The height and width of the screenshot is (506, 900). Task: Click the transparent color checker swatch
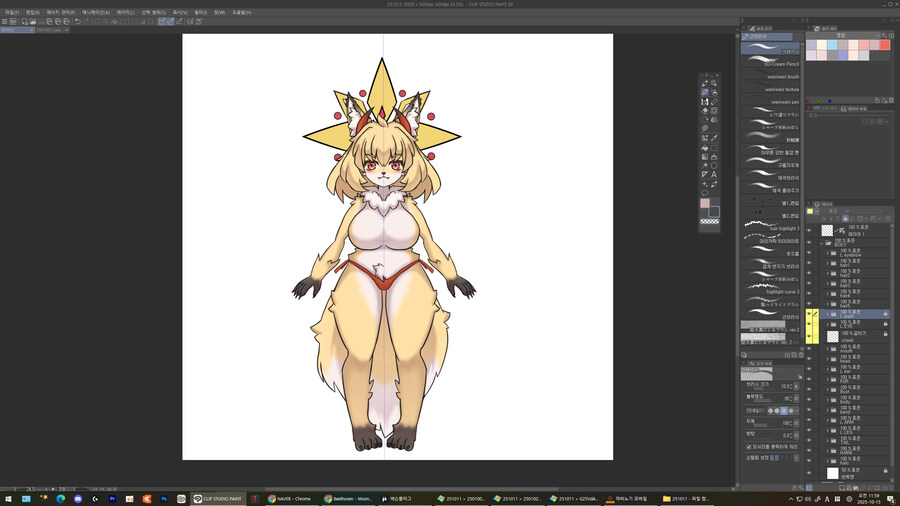click(x=709, y=221)
